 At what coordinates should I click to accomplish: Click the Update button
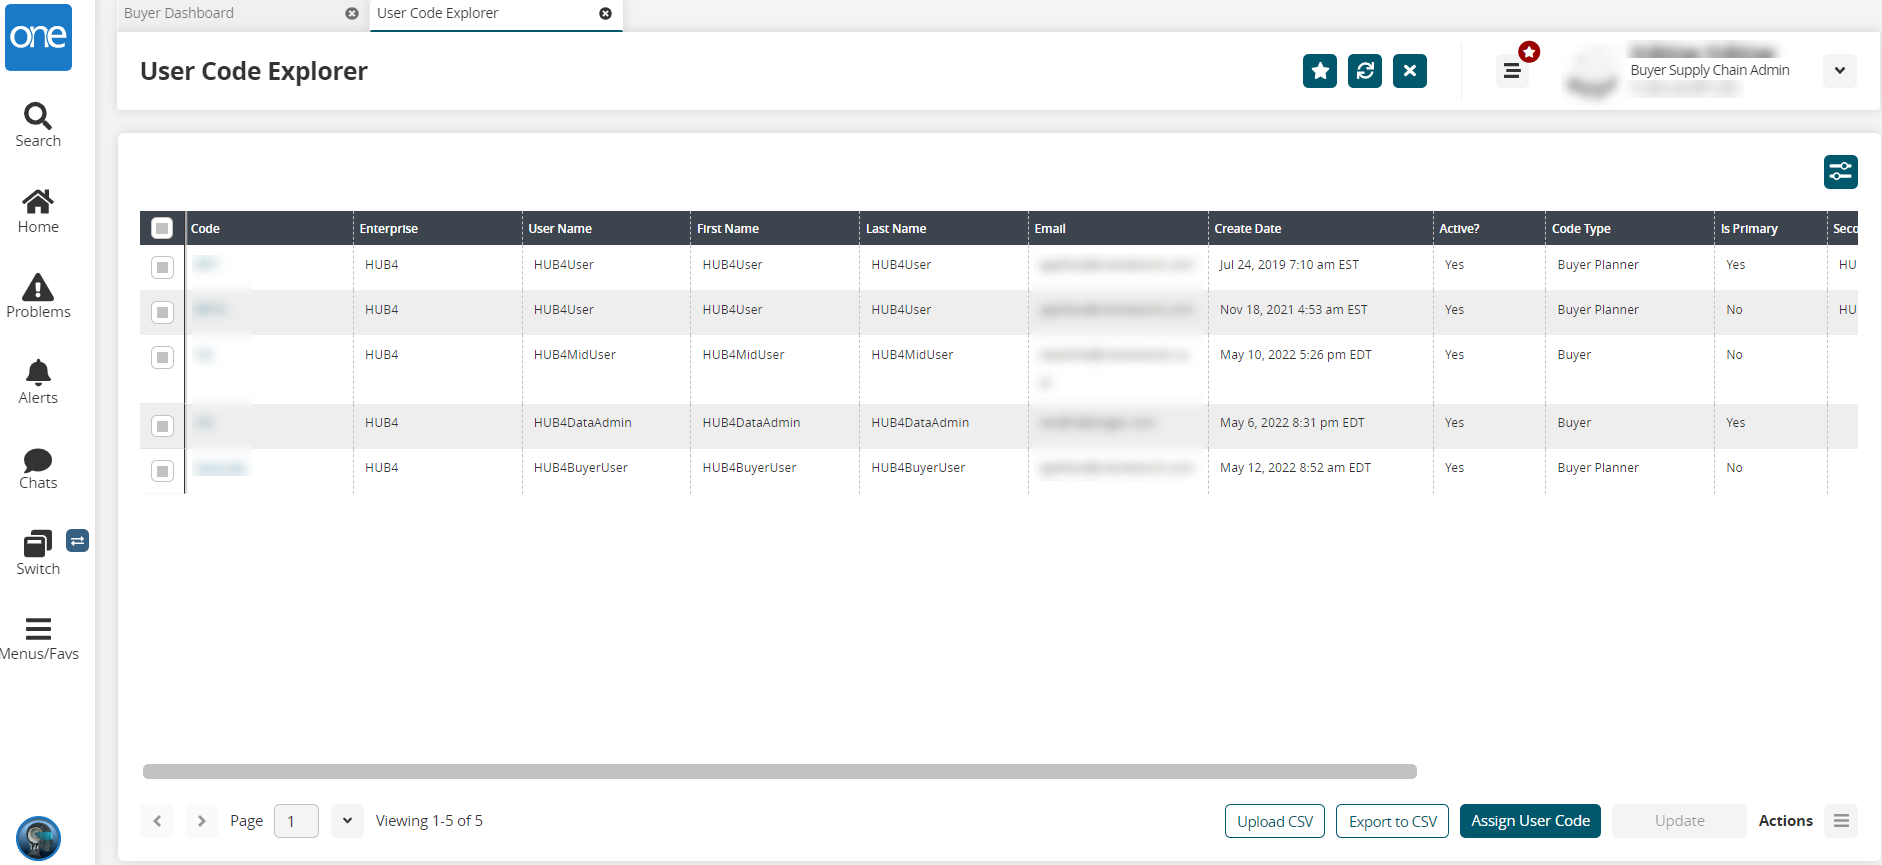(1679, 821)
